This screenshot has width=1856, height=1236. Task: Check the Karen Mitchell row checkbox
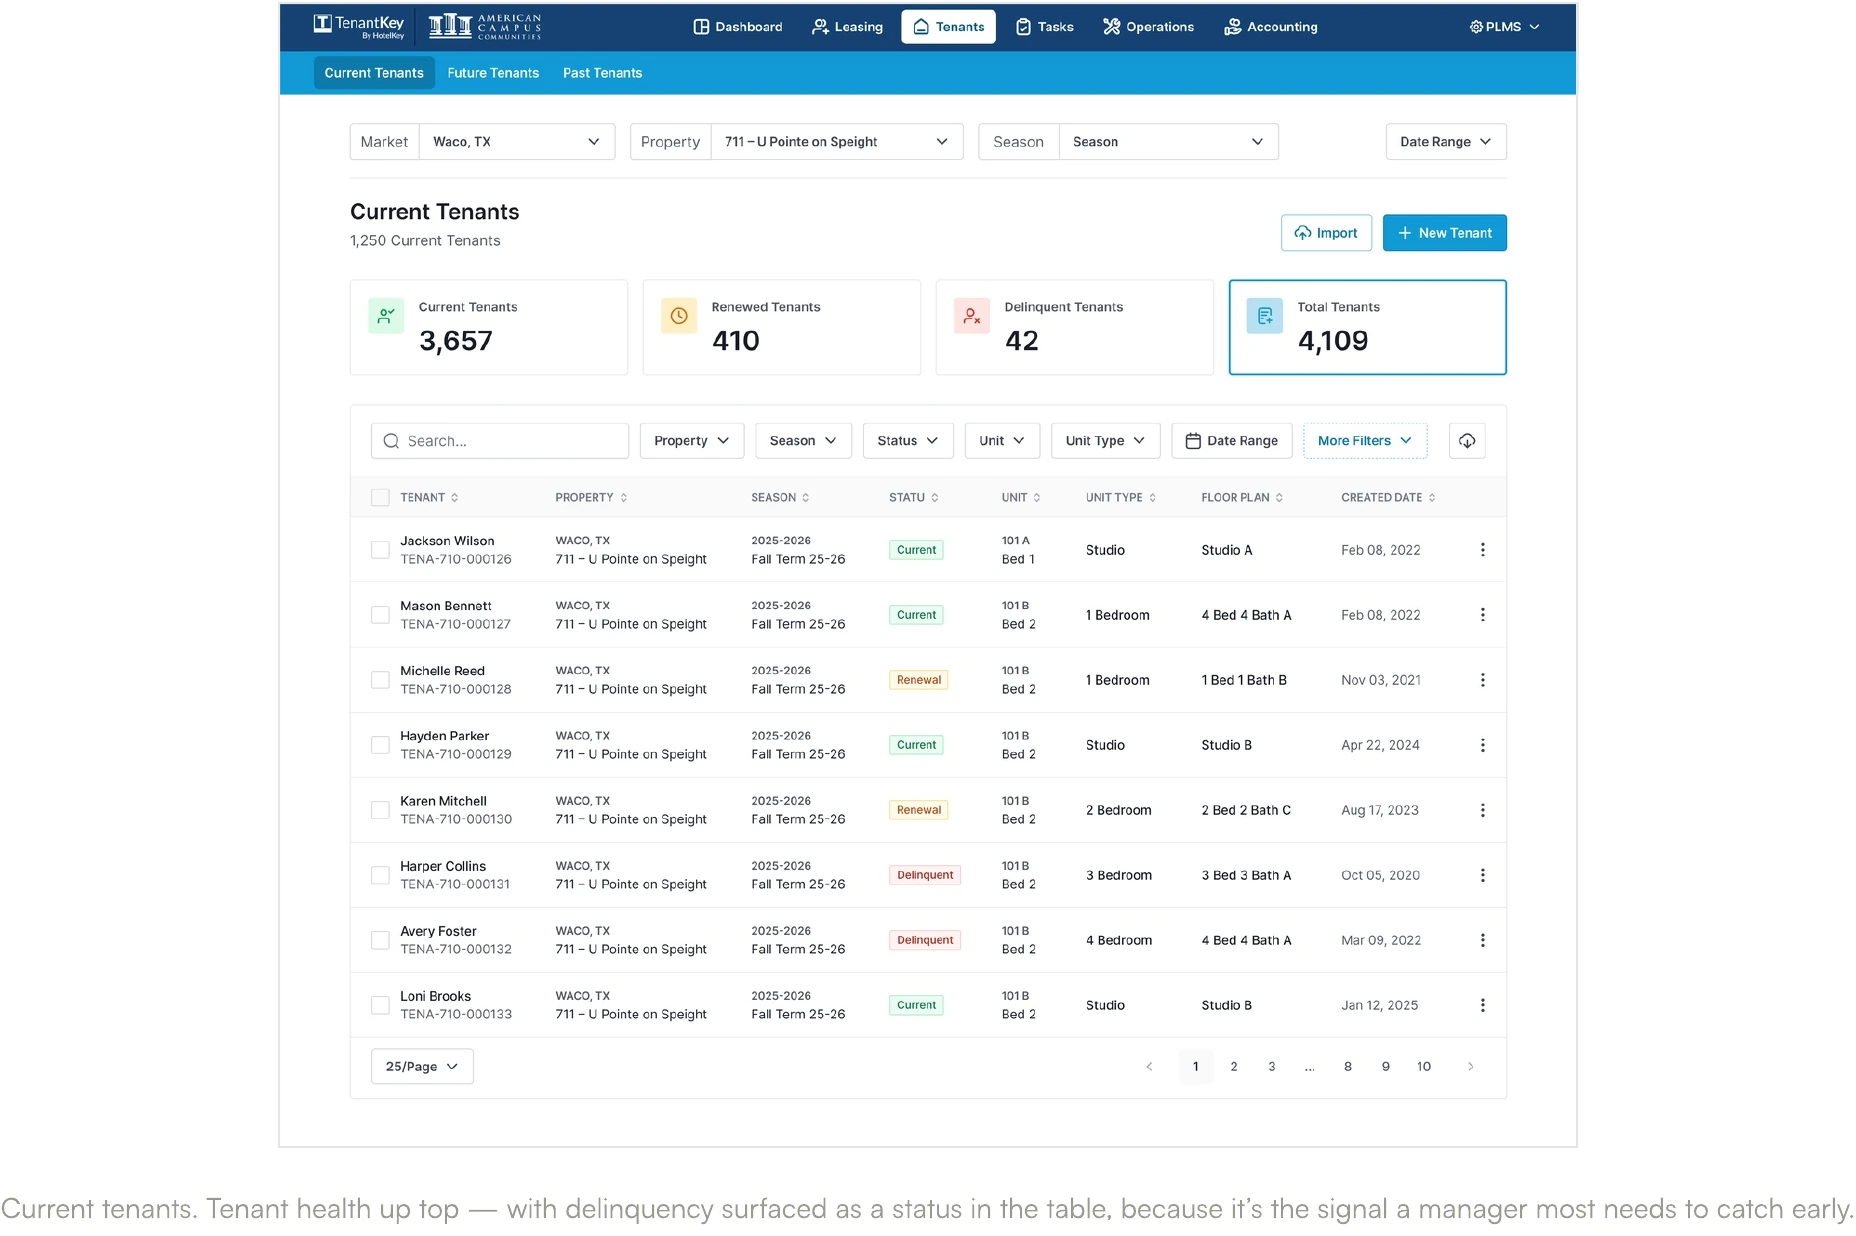(380, 810)
